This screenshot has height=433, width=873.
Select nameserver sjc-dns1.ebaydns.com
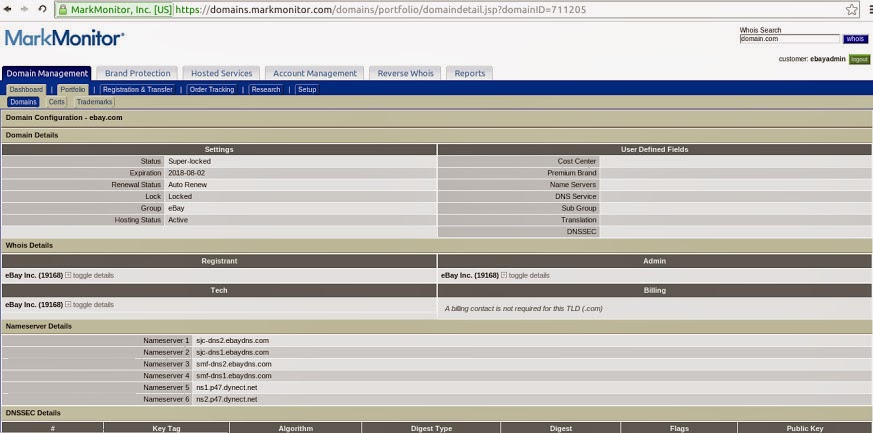[x=233, y=352]
